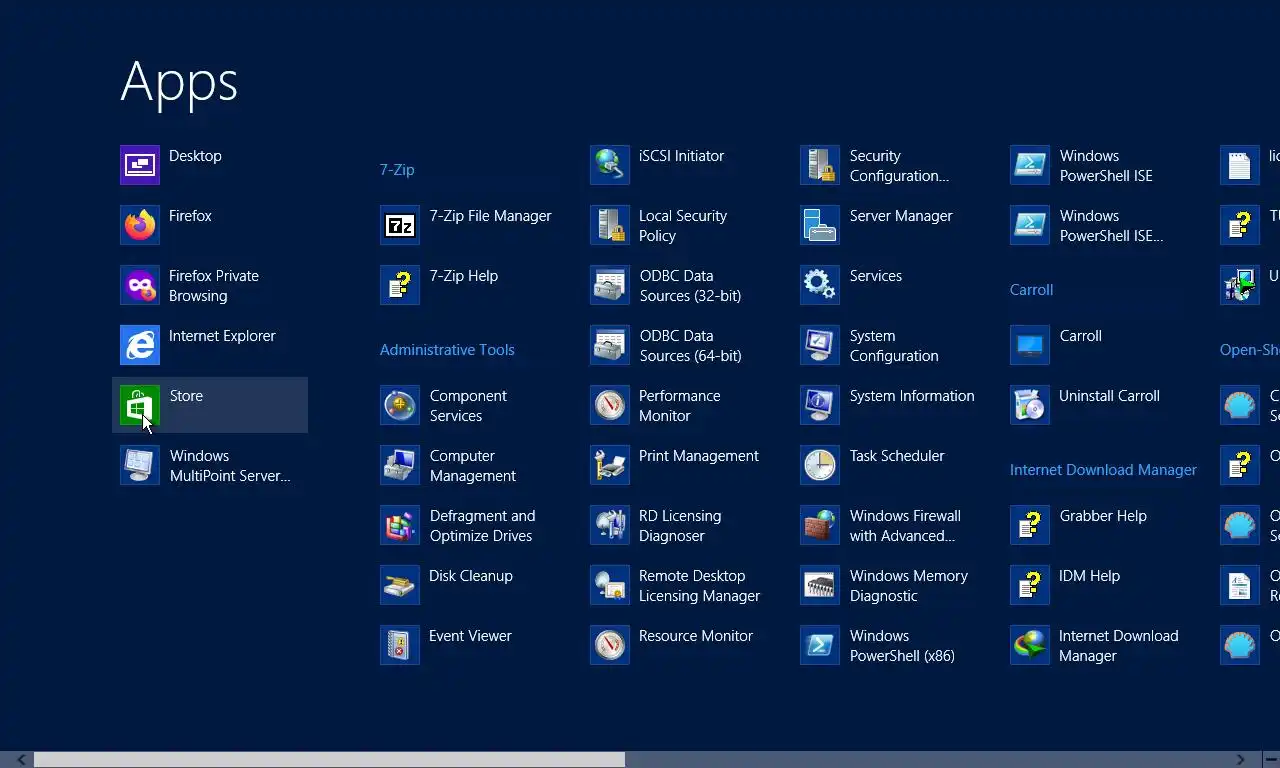Click the Print Management label text
This screenshot has height=768, width=1280.
(699, 456)
